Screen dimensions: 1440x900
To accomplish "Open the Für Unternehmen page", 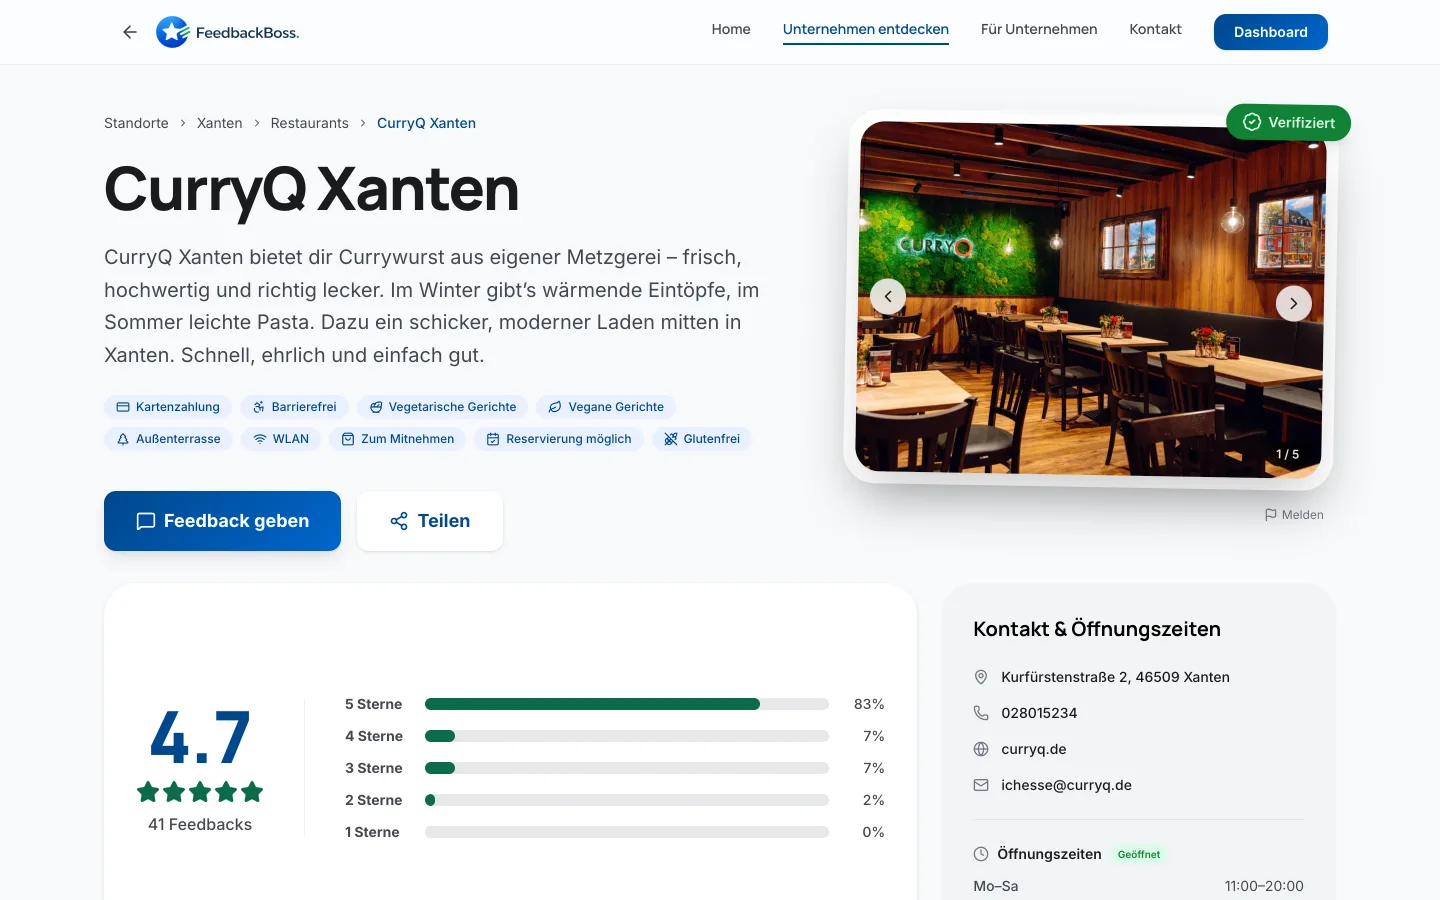I will coord(1039,29).
